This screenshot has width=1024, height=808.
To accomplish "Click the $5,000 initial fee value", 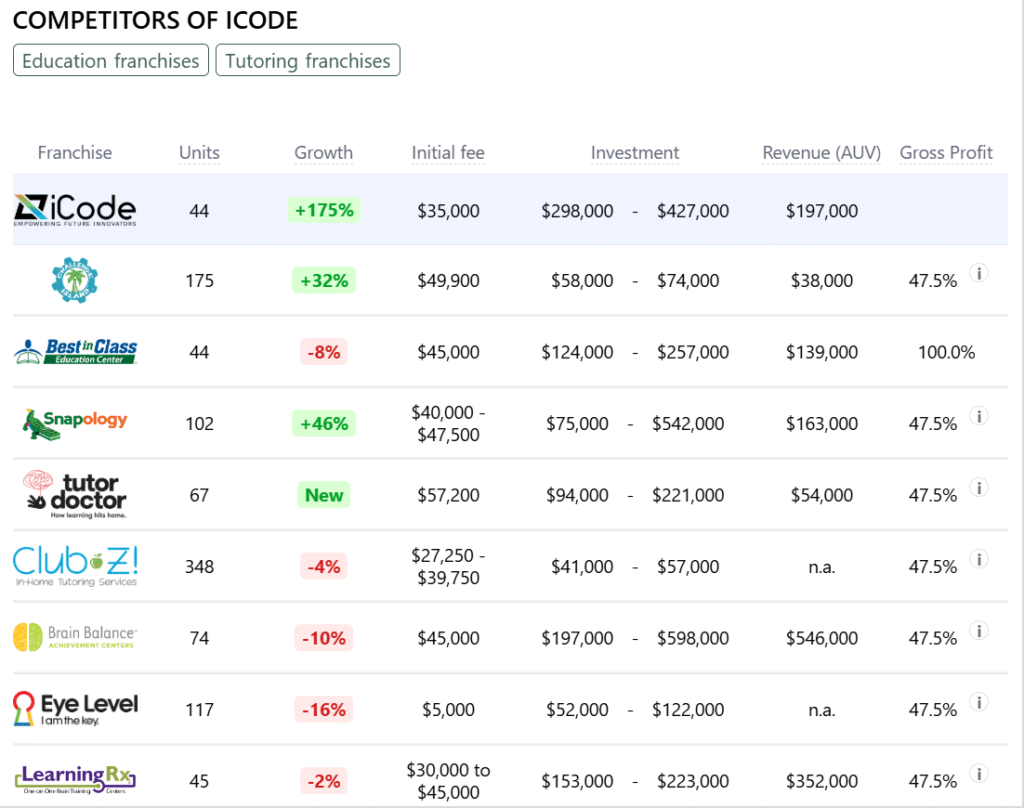I will 448,710.
